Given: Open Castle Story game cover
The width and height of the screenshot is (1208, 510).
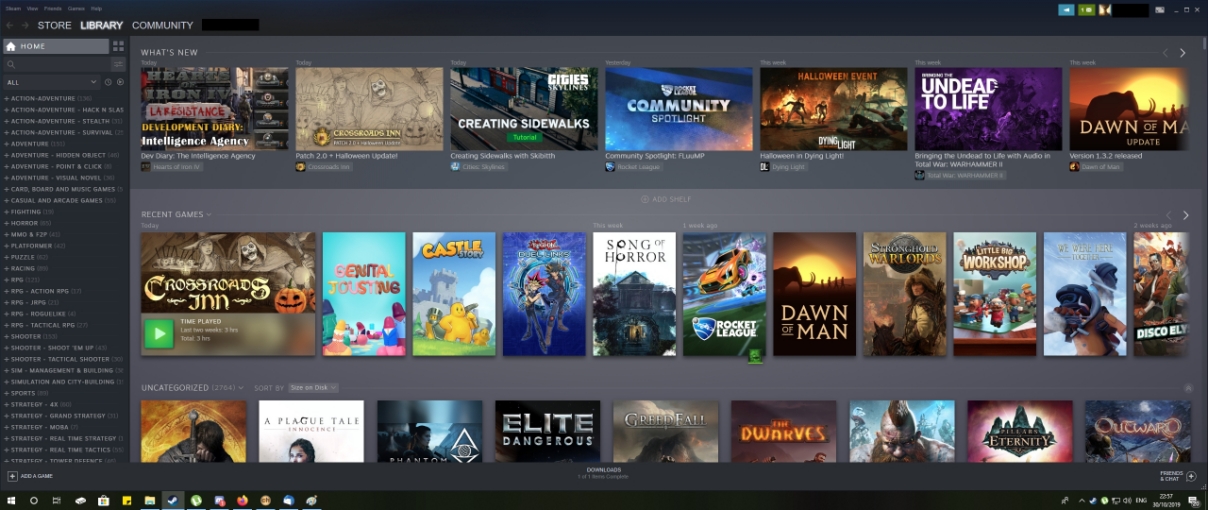Looking at the screenshot, I should 454,294.
